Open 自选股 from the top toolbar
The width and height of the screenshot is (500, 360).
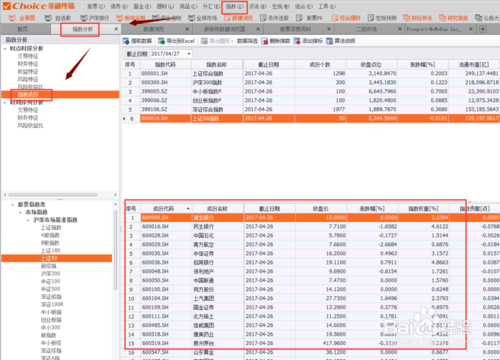pos(58,18)
